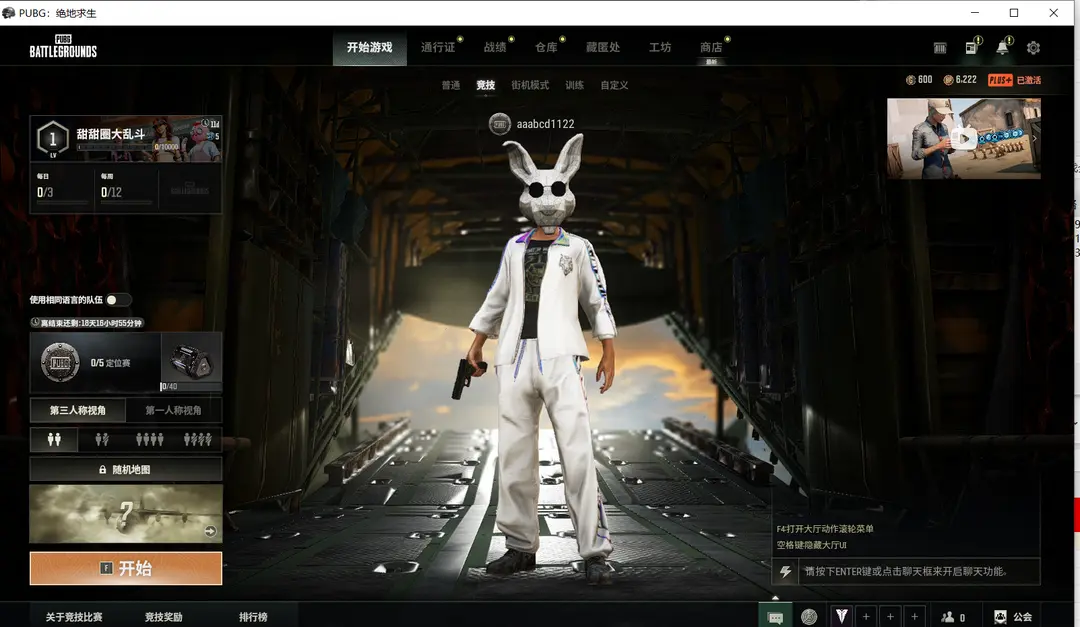Viewport: 1080px width, 627px height.
Task: Open notifications bell icon
Action: click(x=1002, y=48)
